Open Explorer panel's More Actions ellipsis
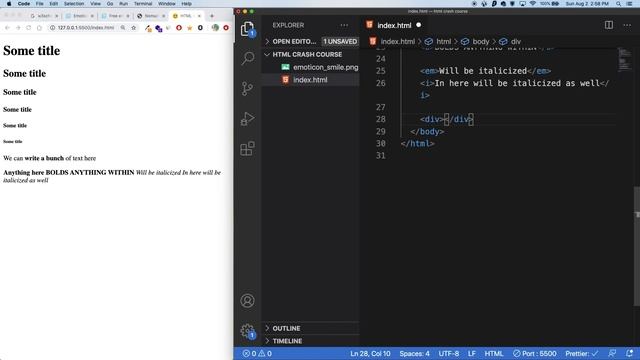The image size is (640, 360). pos(344,25)
